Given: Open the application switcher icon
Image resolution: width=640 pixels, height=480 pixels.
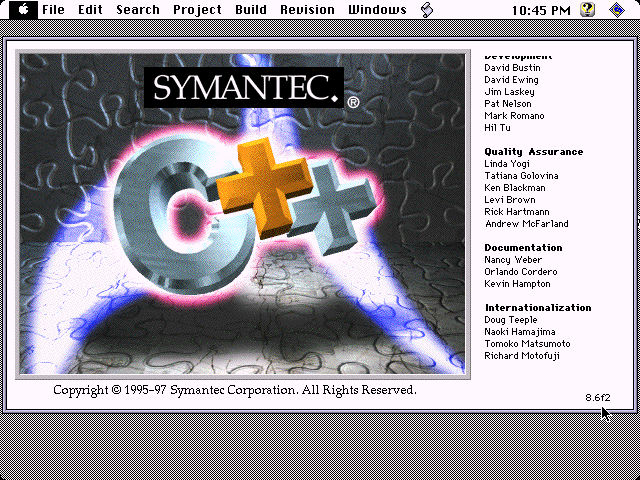Looking at the screenshot, I should pyautogui.click(x=617, y=9).
